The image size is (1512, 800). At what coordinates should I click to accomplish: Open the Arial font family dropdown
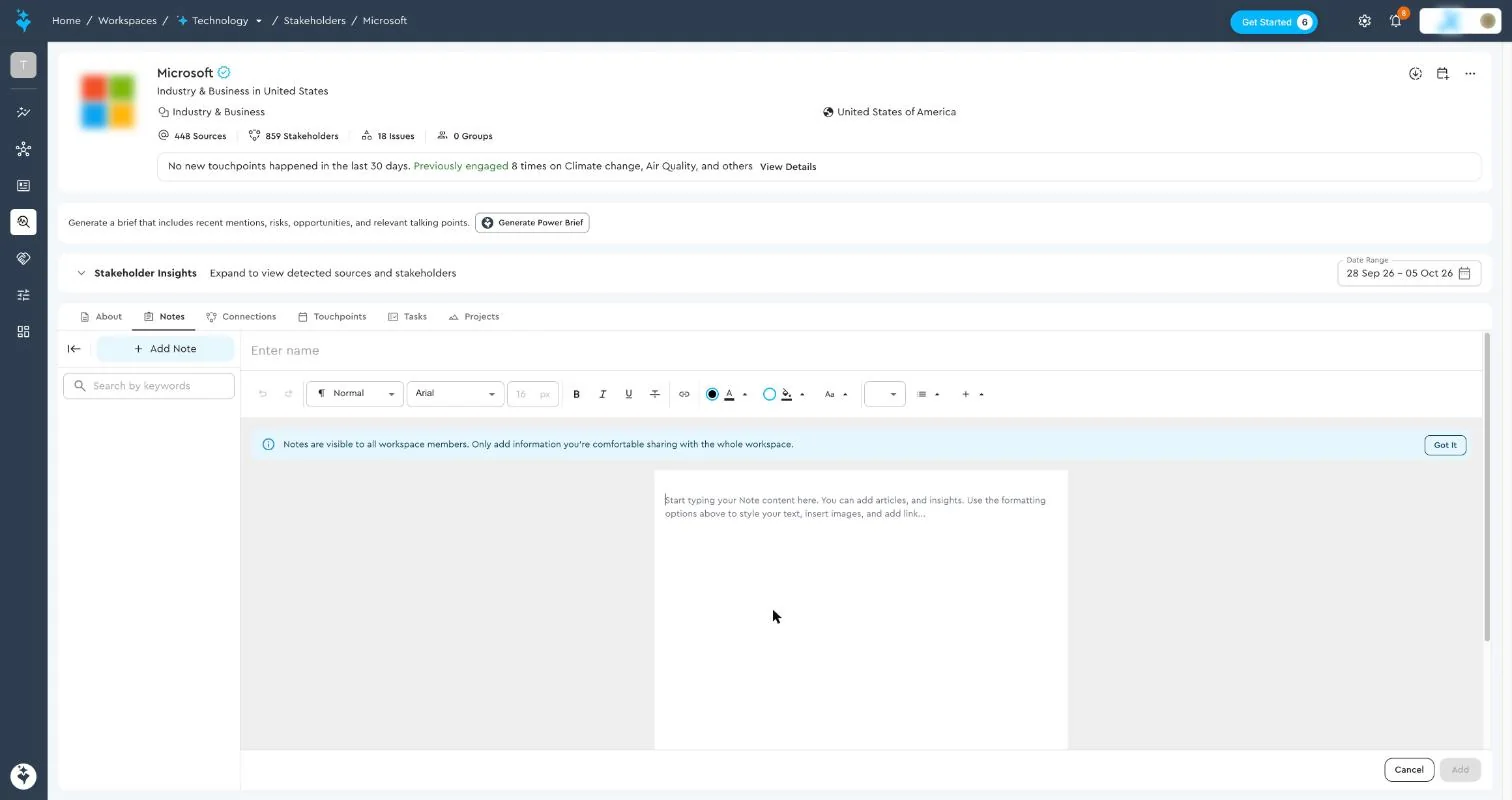coord(455,394)
